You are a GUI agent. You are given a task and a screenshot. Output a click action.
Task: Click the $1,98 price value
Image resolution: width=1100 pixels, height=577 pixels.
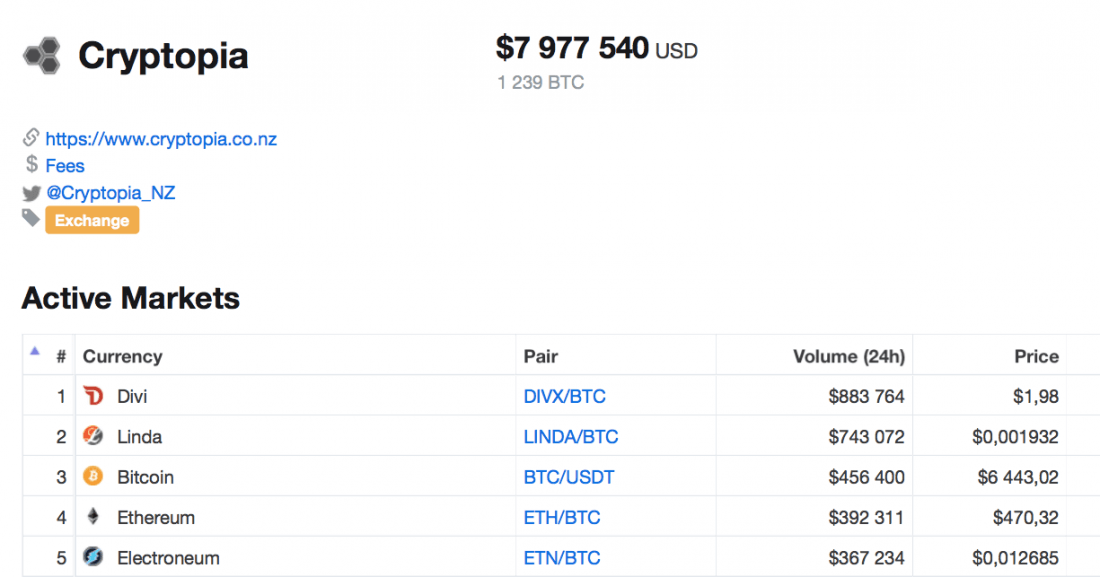click(x=1035, y=397)
